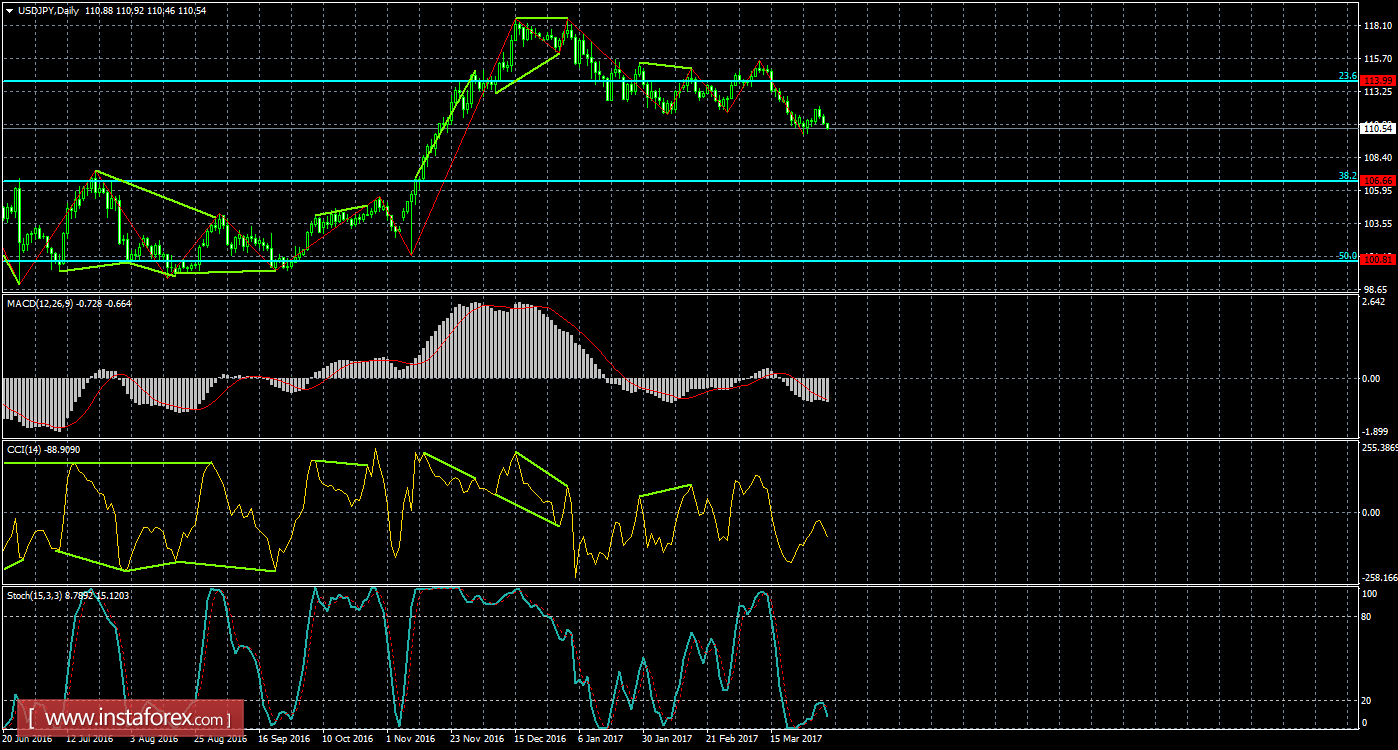This screenshot has width=1398, height=750.
Task: Click the 103.55 price axis label
Action: [x=1378, y=224]
